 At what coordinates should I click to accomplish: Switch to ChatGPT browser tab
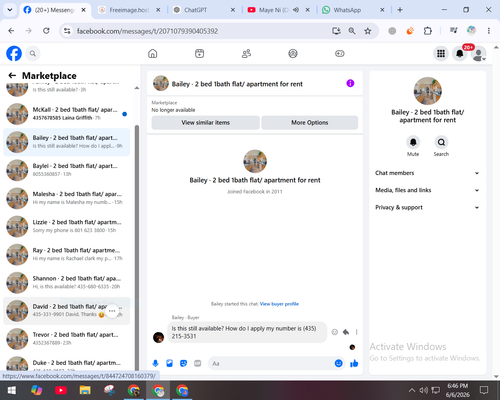pyautogui.click(x=203, y=10)
